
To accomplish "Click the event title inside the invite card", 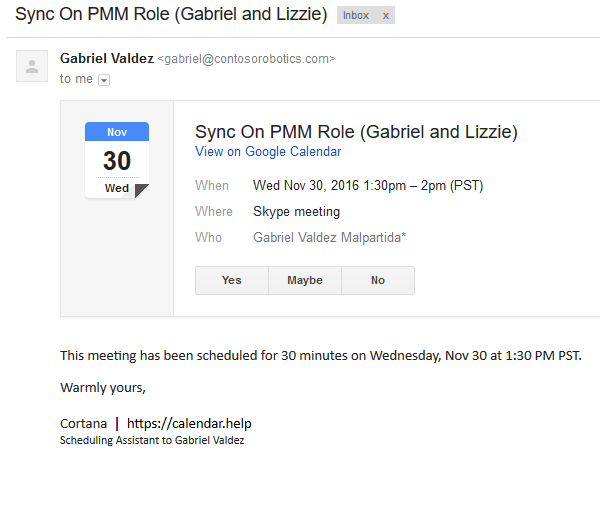I will 356,132.
